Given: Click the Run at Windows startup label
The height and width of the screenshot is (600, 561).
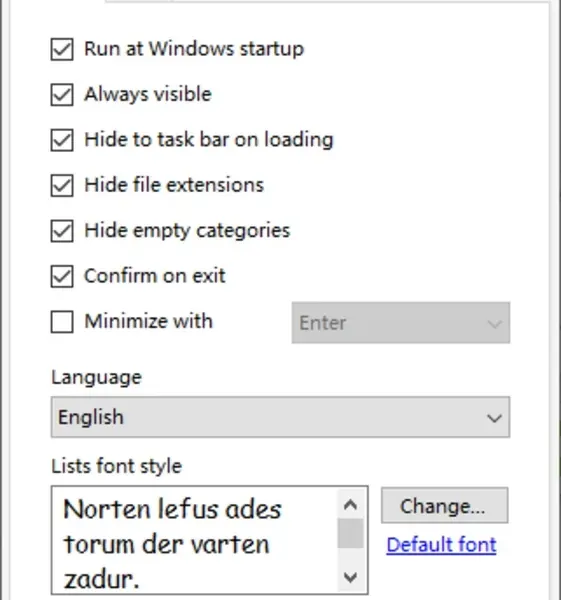Looking at the screenshot, I should point(194,49).
